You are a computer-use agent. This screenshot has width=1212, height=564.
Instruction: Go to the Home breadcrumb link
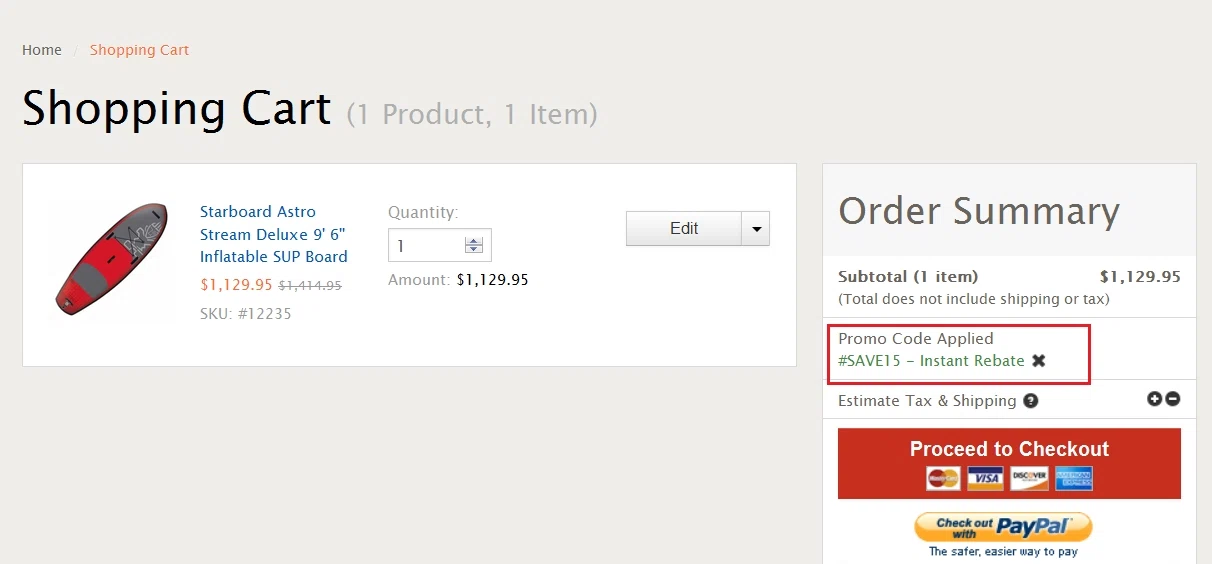(x=42, y=50)
